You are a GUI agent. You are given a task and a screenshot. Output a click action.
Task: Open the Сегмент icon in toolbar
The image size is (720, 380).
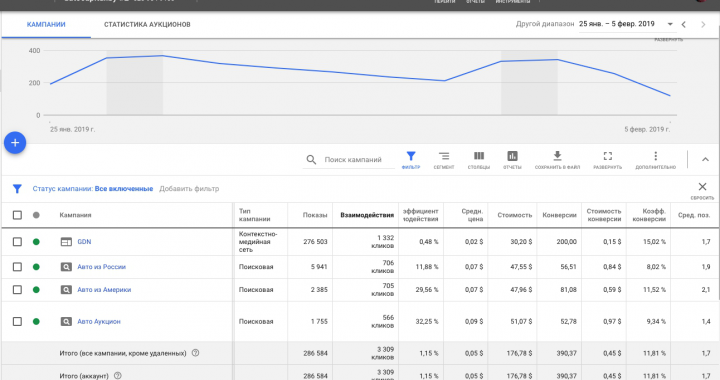(x=444, y=160)
